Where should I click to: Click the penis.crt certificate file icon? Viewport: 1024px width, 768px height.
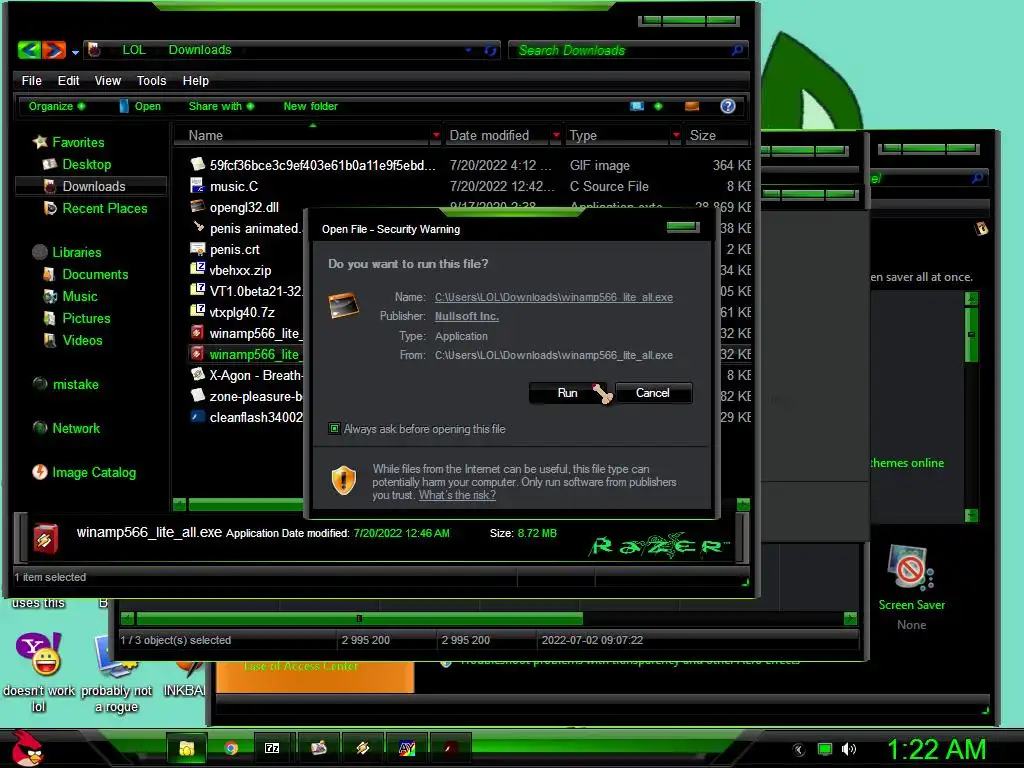coord(197,248)
